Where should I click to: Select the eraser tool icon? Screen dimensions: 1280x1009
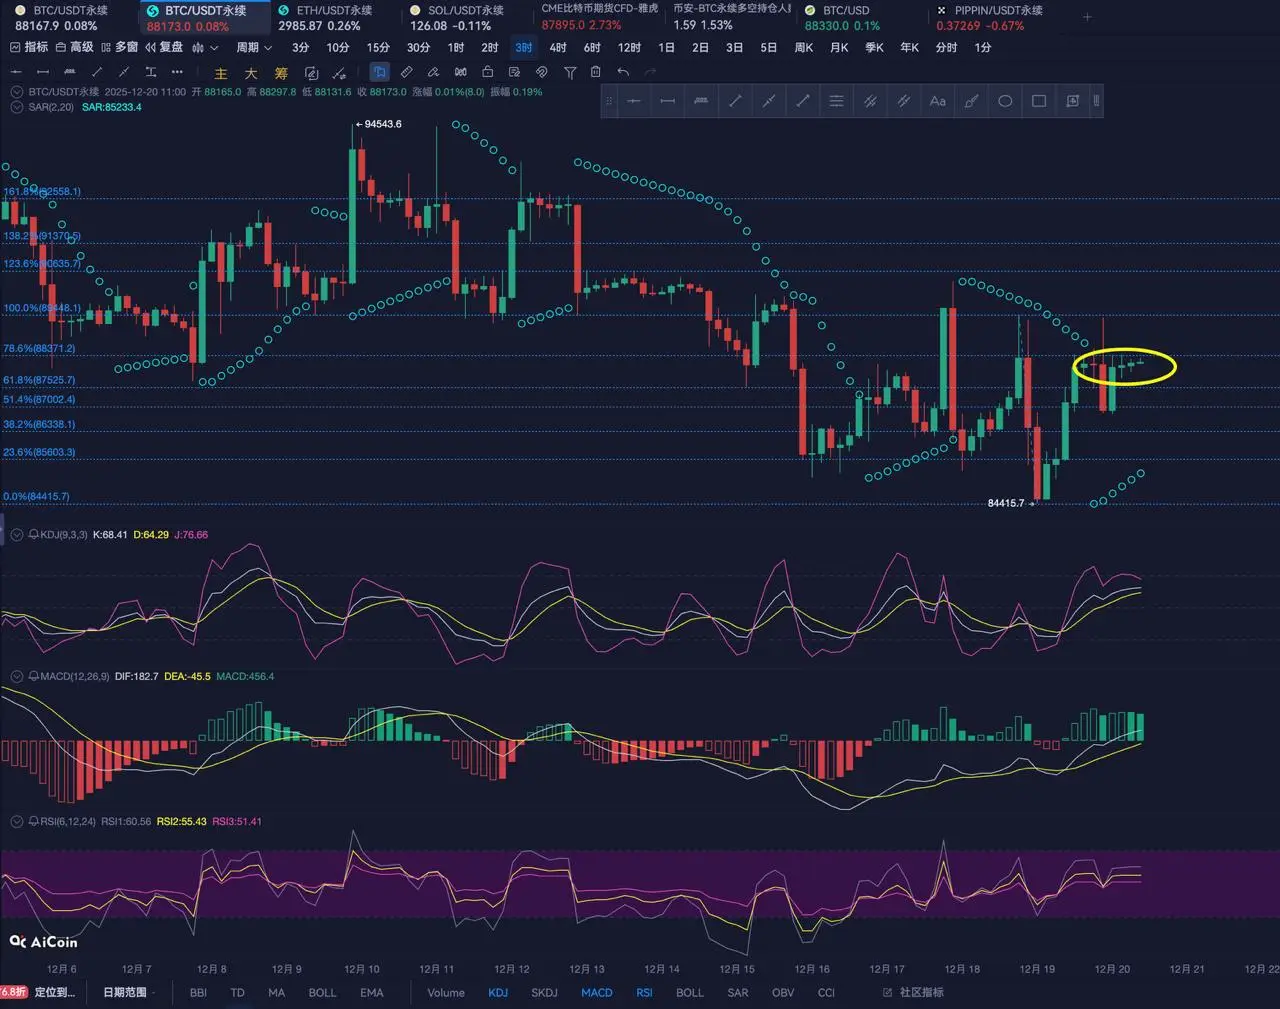[x=433, y=72]
